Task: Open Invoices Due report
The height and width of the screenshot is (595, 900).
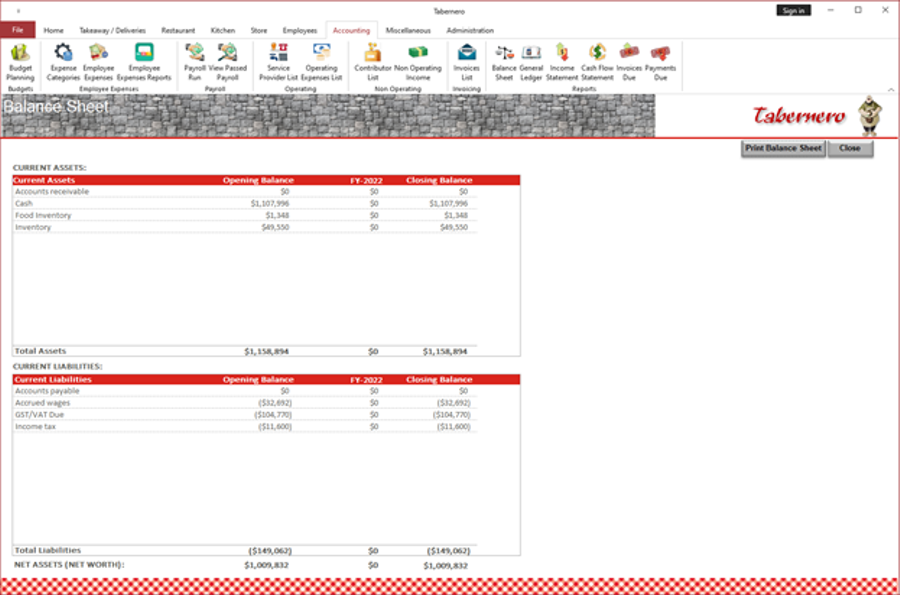Action: click(629, 62)
